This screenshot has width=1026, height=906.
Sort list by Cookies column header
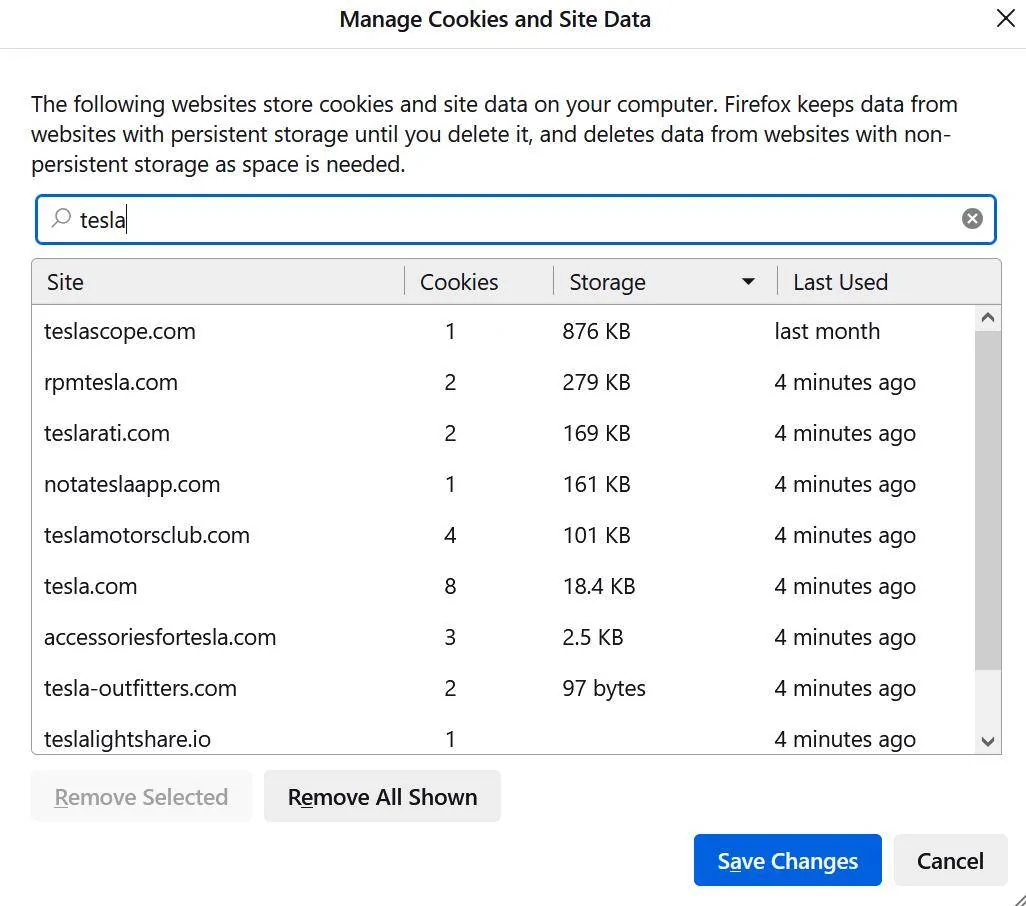(x=478, y=282)
